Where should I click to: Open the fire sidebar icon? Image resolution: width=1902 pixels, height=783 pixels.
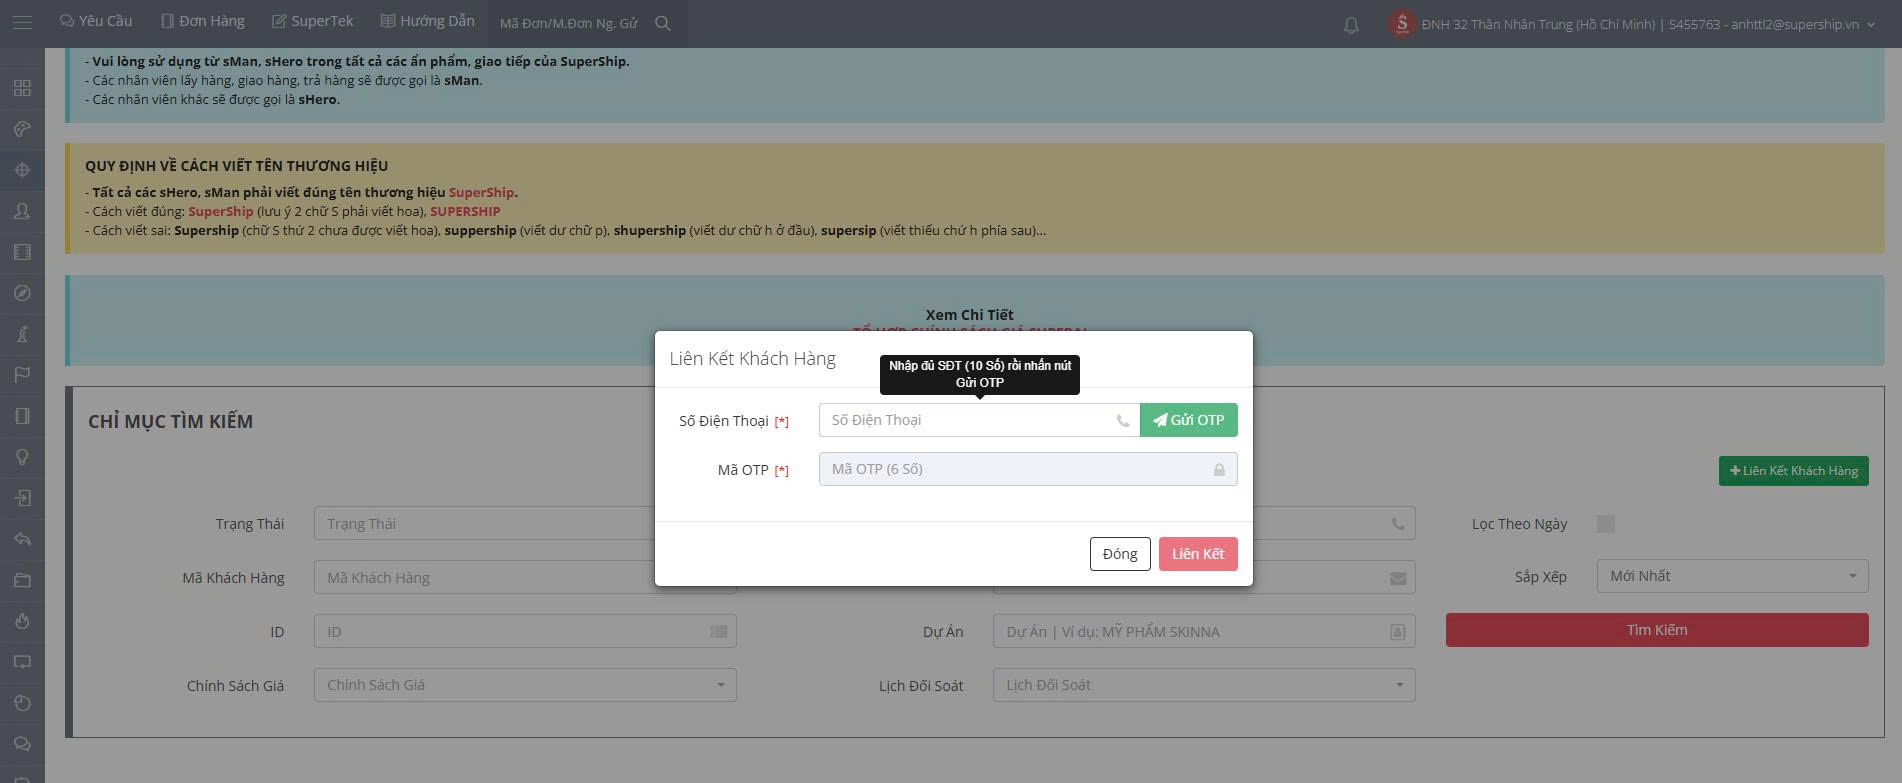point(22,621)
